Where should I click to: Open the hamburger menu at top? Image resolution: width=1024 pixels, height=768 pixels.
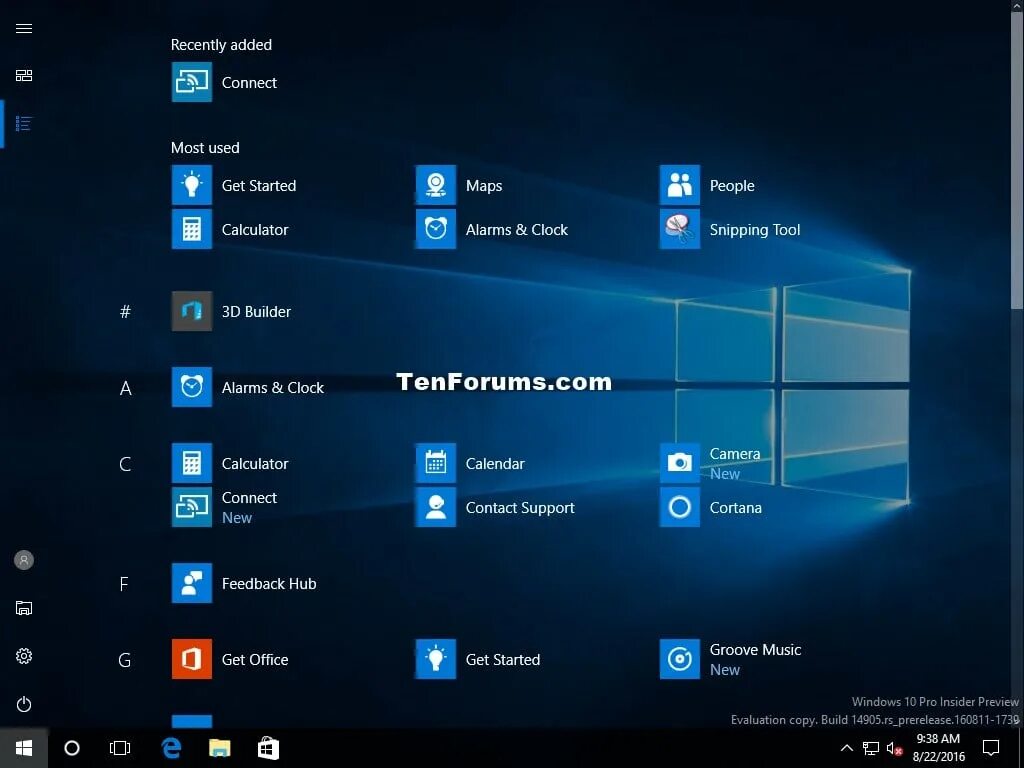pos(24,28)
